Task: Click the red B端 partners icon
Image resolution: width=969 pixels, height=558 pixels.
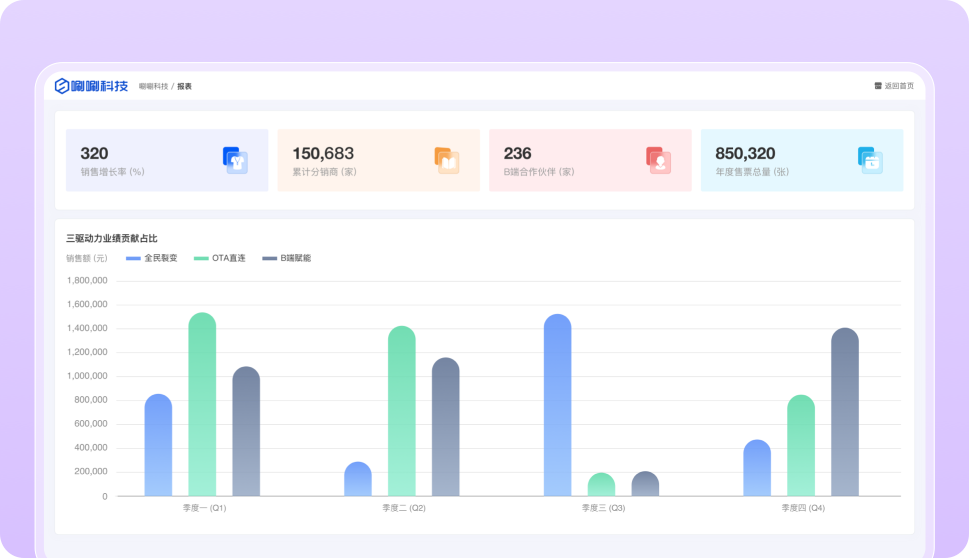Action: point(658,160)
